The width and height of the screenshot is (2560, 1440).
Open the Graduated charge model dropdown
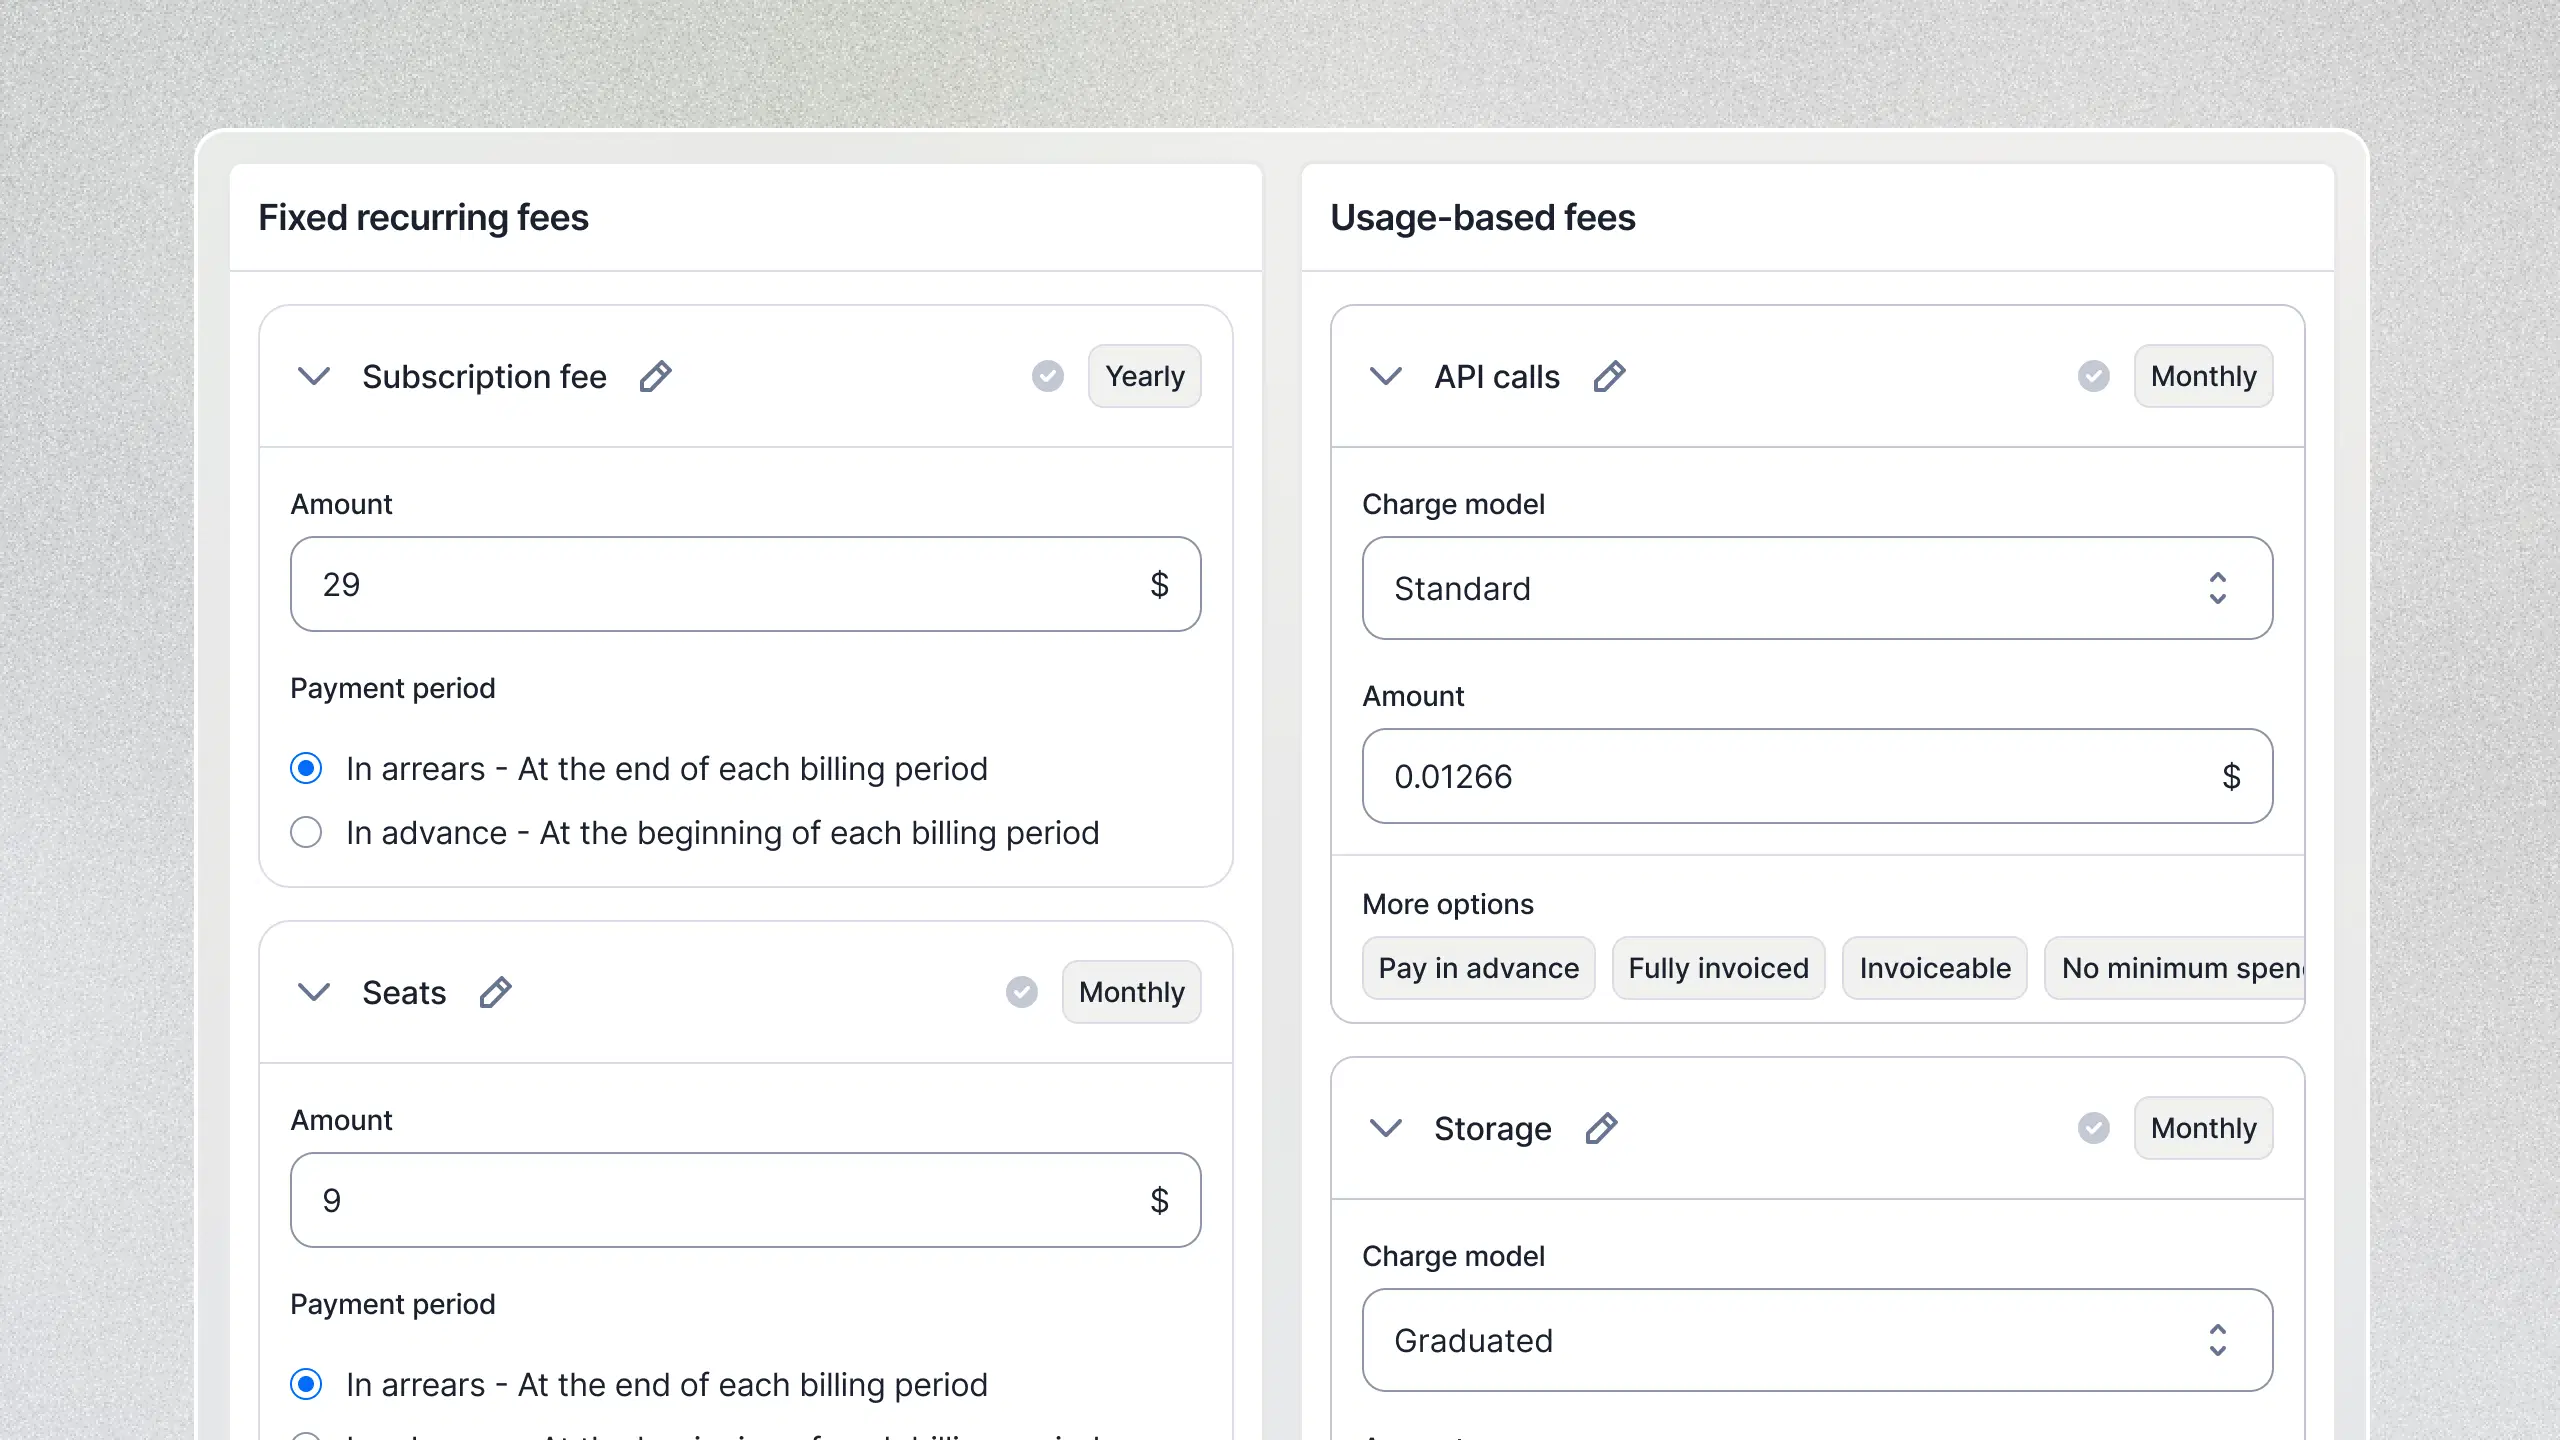[1816, 1340]
